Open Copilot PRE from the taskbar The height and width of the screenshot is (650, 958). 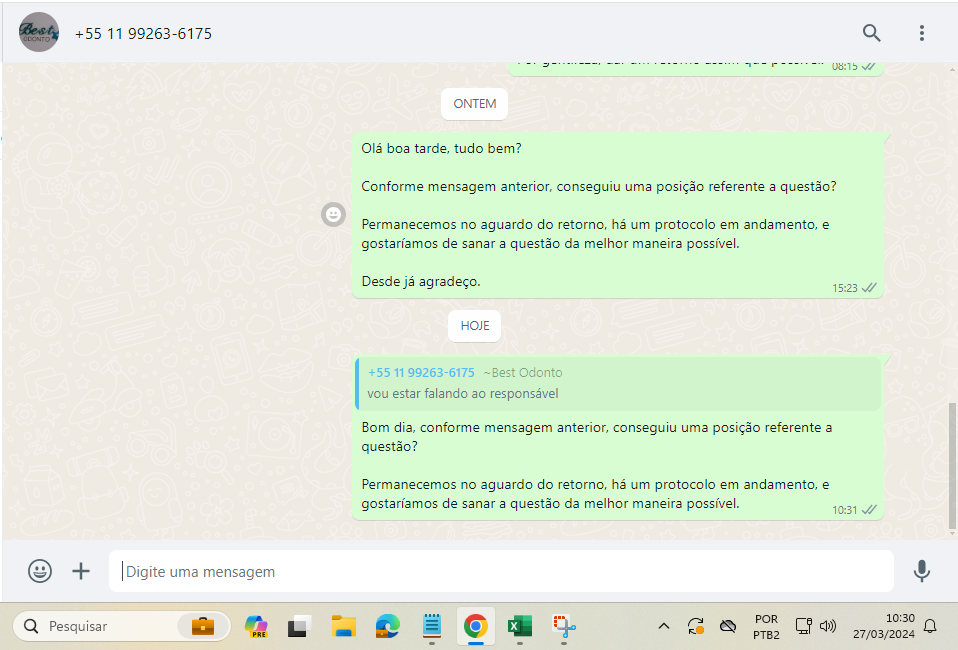(256, 626)
